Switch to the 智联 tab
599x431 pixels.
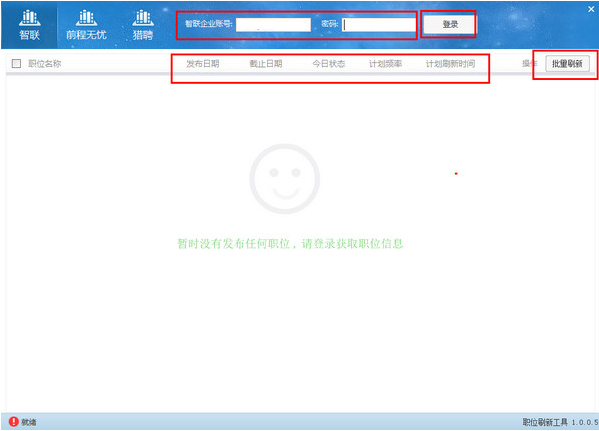tap(29, 26)
